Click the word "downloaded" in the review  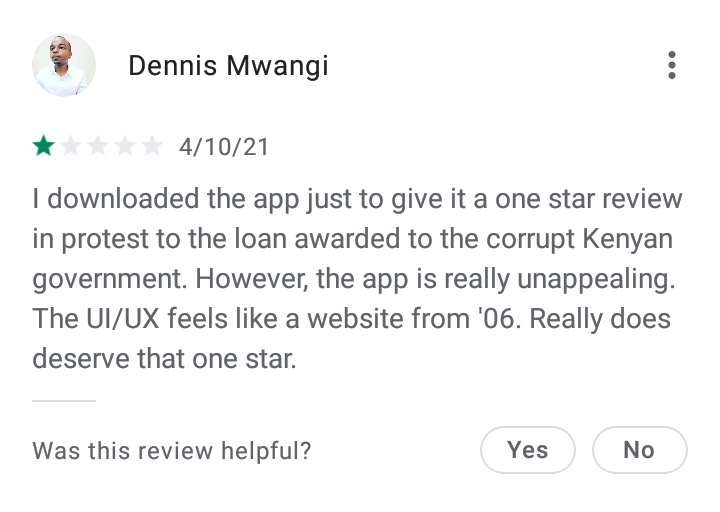pos(124,199)
